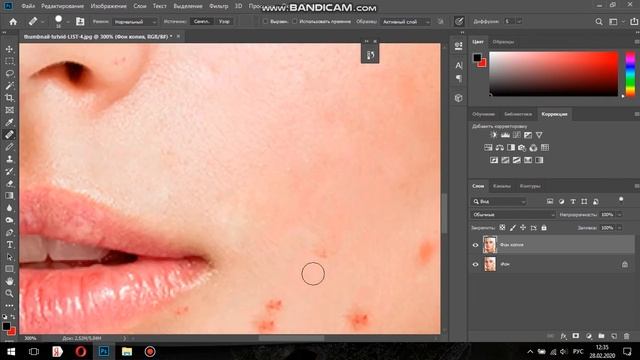
Task: Toggle lock transparent pixels
Action: [x=502, y=228]
